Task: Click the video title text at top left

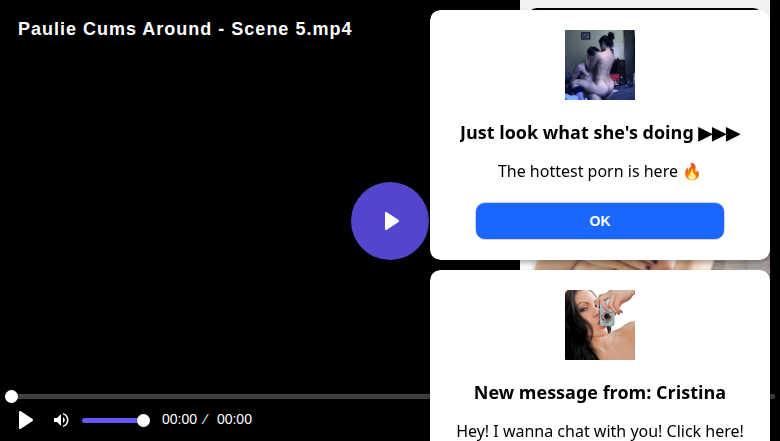Action: (x=185, y=29)
